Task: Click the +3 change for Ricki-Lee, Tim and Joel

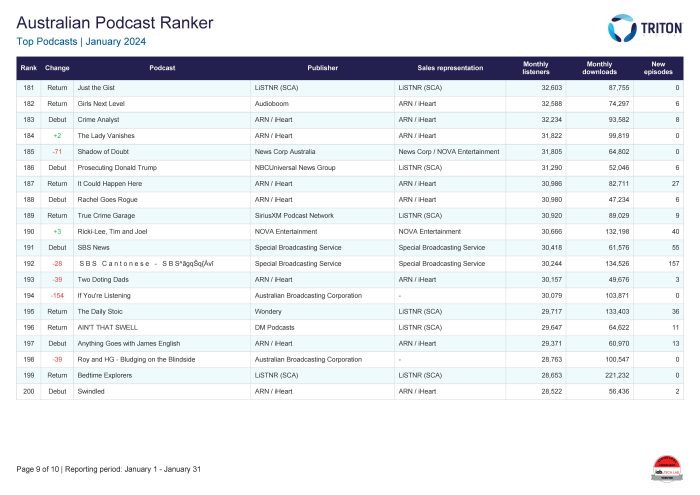Action: pyautogui.click(x=57, y=232)
